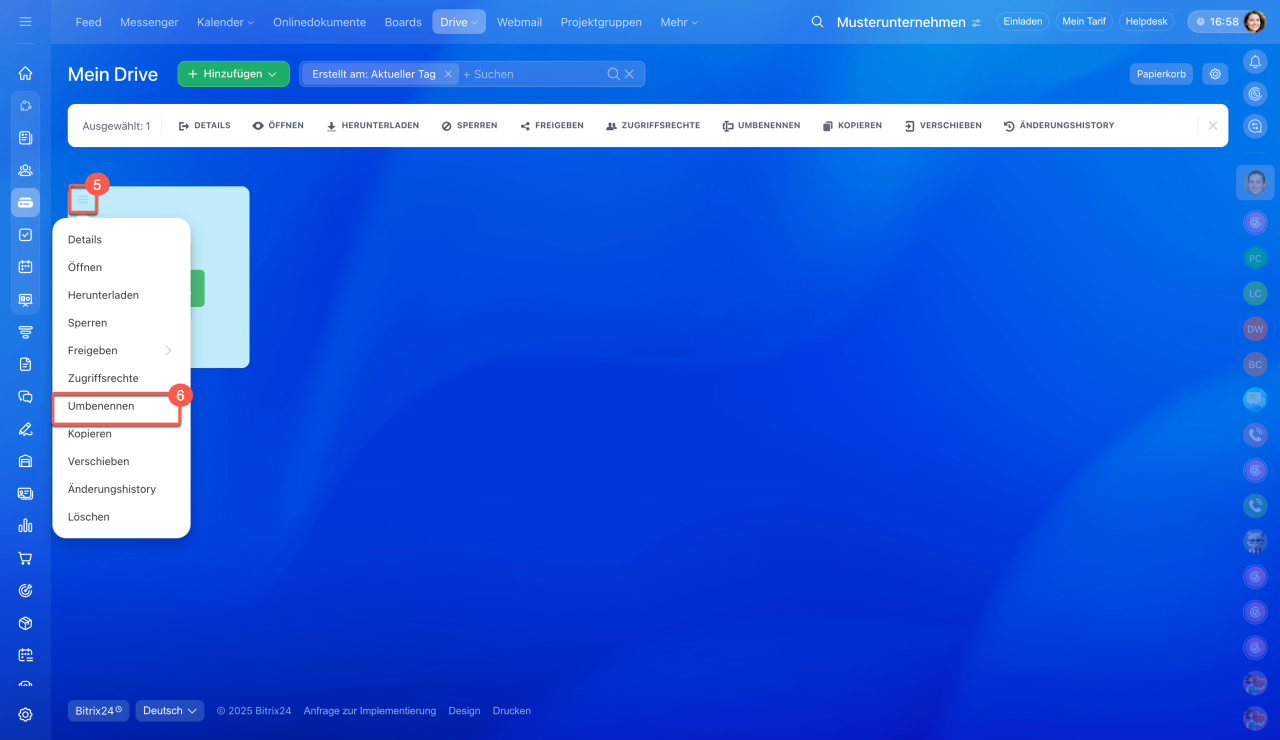The image size is (1280, 740).
Task: Open the e-signature pen icon in left sidebar
Action: (25, 429)
